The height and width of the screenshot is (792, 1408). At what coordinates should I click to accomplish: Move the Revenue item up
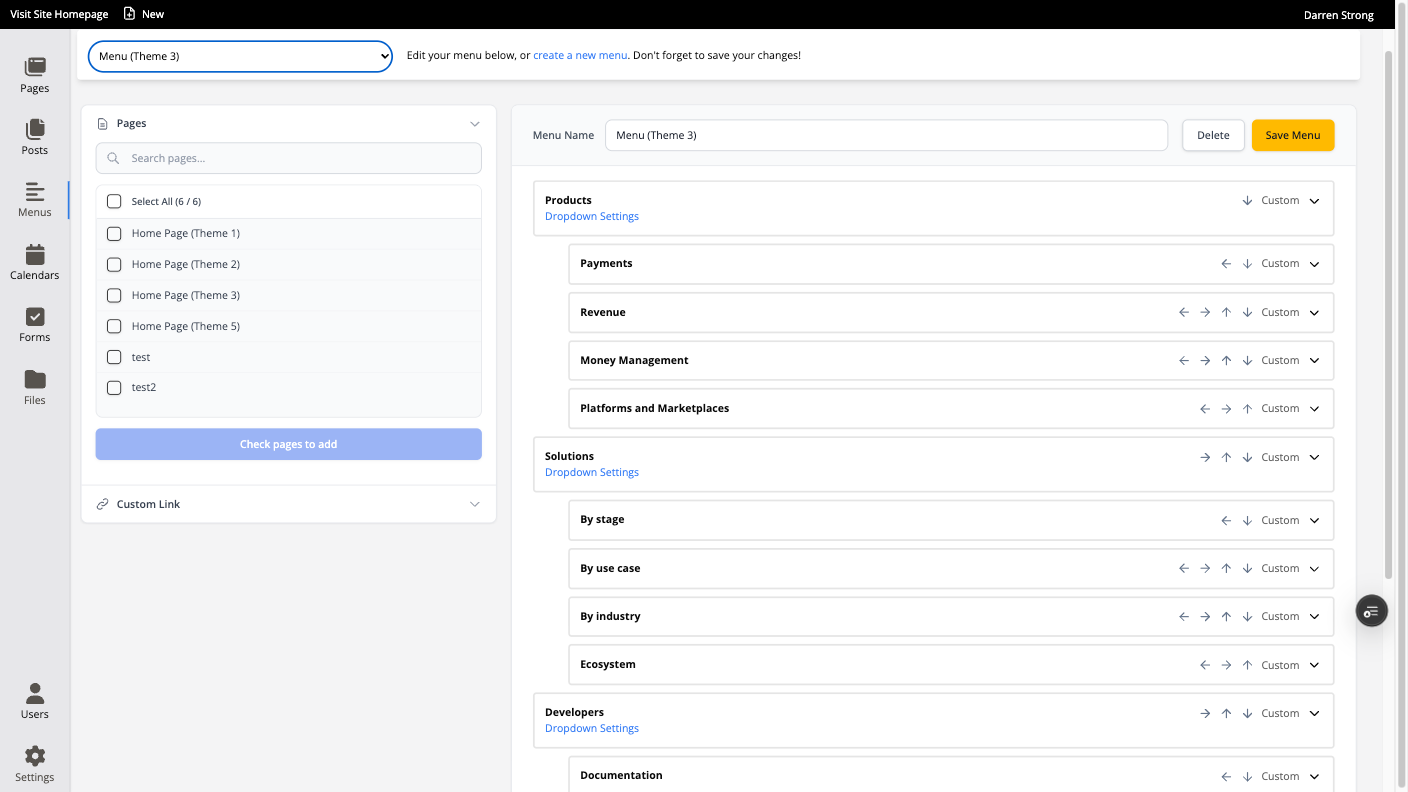1226,312
